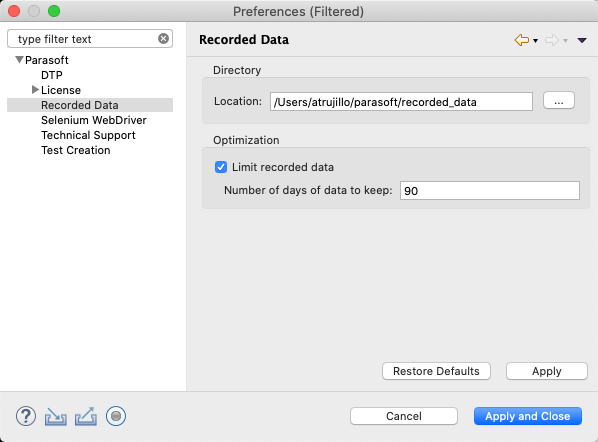Click the days of data to keep field
This screenshot has width=598, height=442.
pyautogui.click(x=490, y=190)
